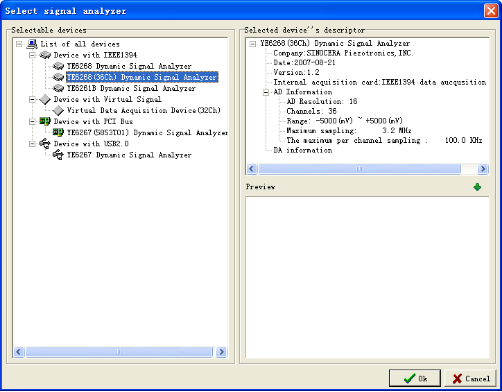The height and width of the screenshot is (392, 502).
Task: Click the Device with USB2.0 label
Action: [91, 144]
